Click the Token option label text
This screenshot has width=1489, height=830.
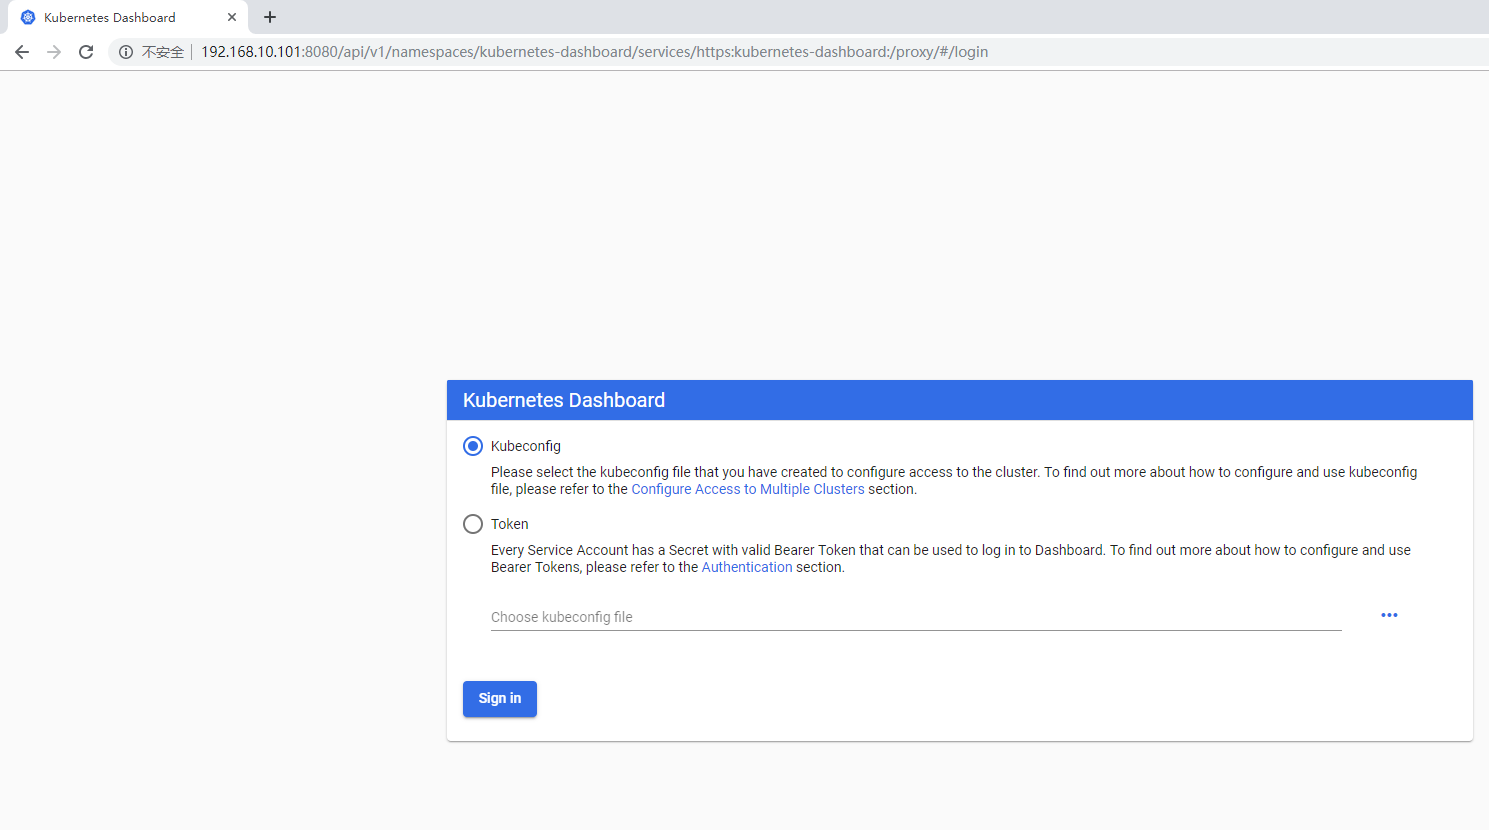[x=510, y=524]
